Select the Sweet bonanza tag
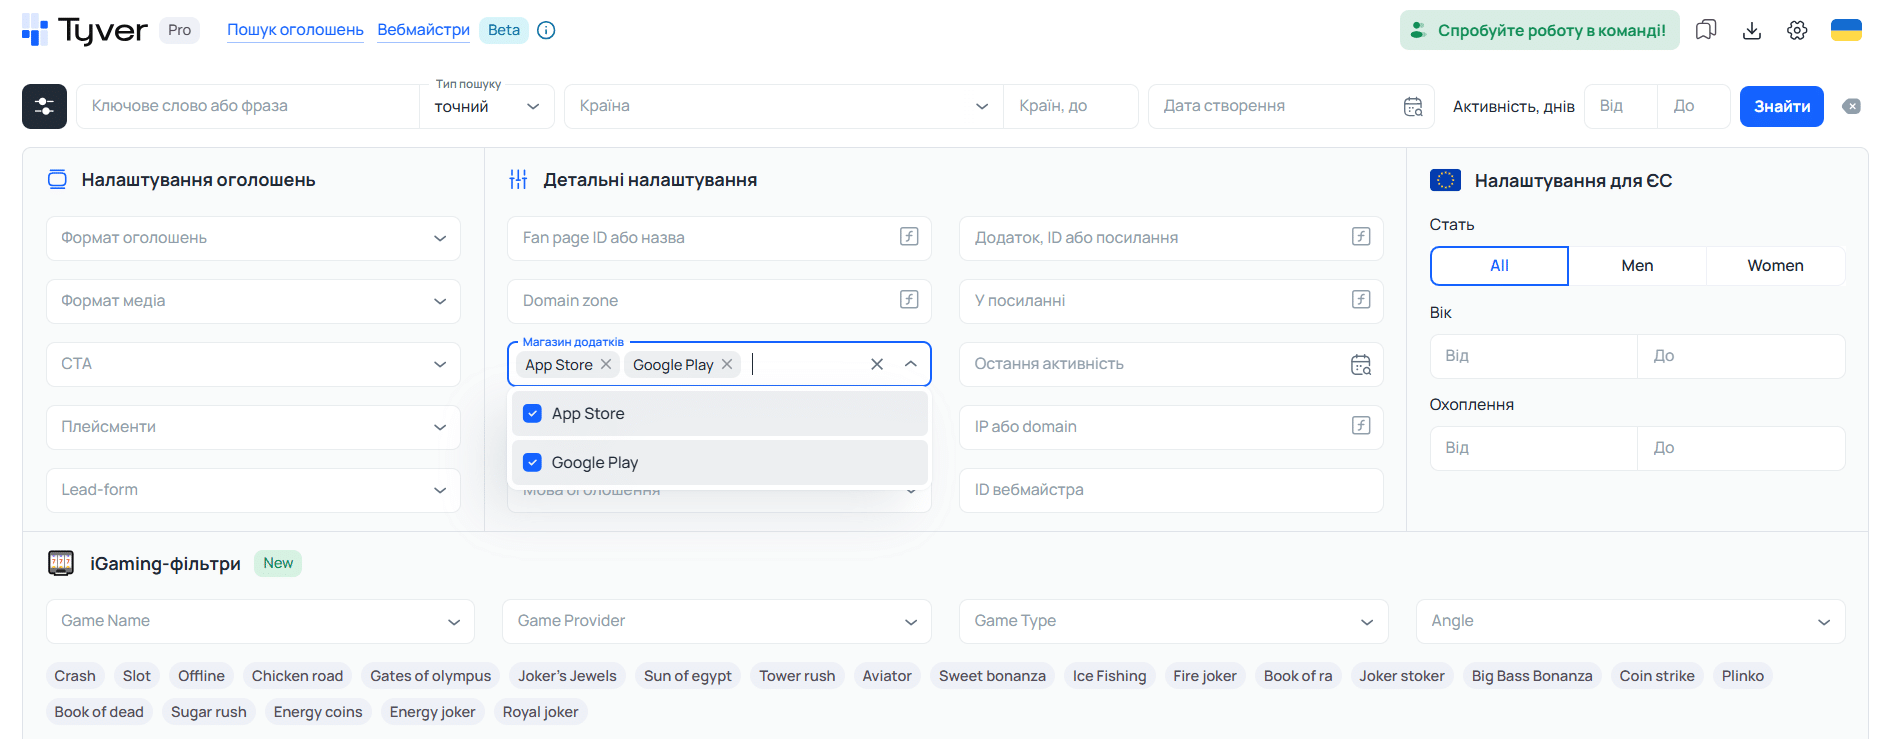The image size is (1880, 739). pyautogui.click(x=992, y=676)
